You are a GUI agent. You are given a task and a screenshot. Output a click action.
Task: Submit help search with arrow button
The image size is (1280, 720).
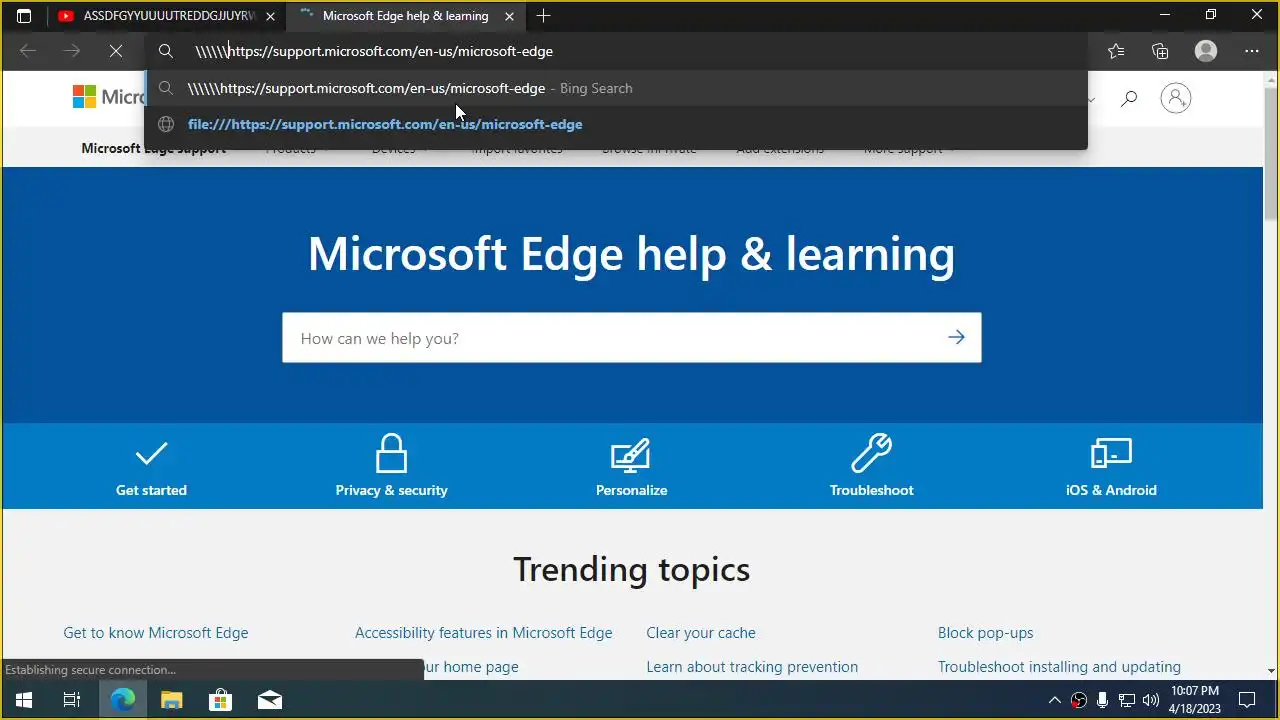coord(957,338)
